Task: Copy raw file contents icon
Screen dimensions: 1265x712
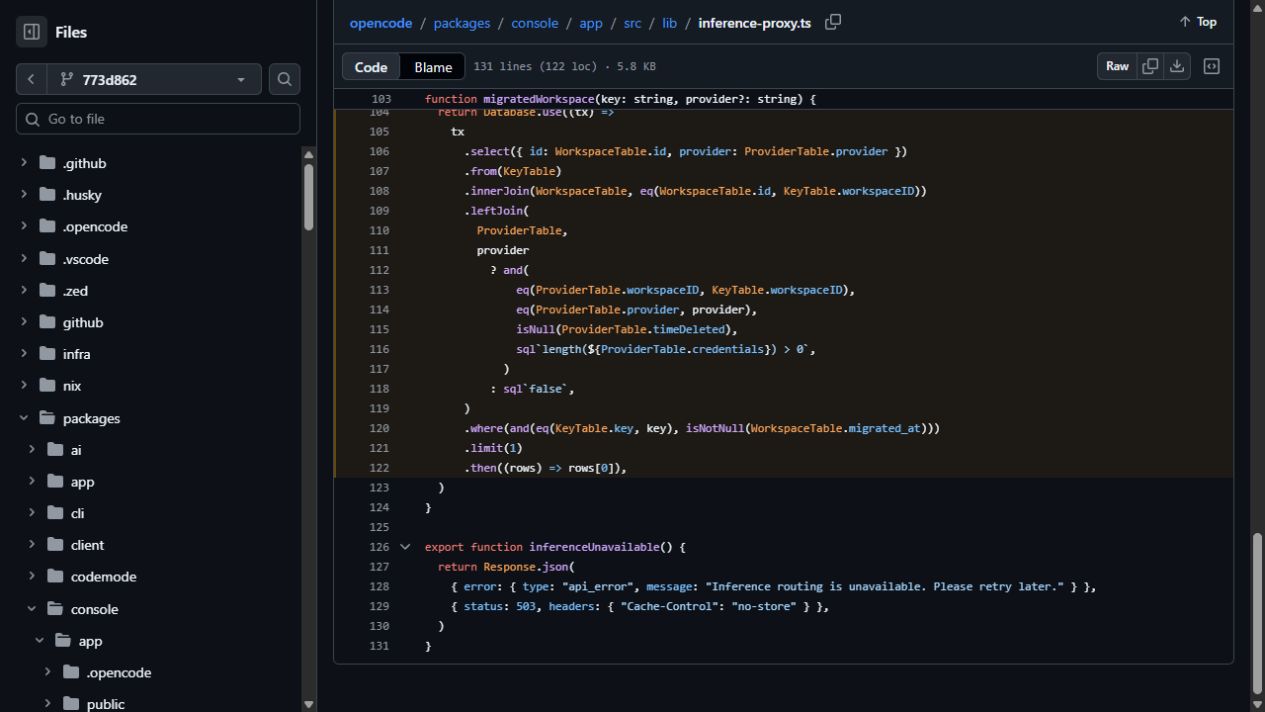Action: 1150,66
